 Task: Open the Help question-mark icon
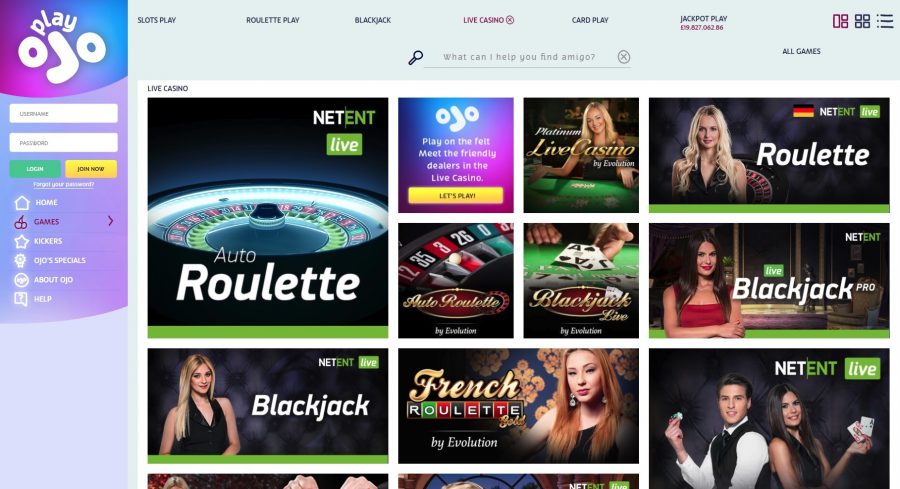click(21, 299)
